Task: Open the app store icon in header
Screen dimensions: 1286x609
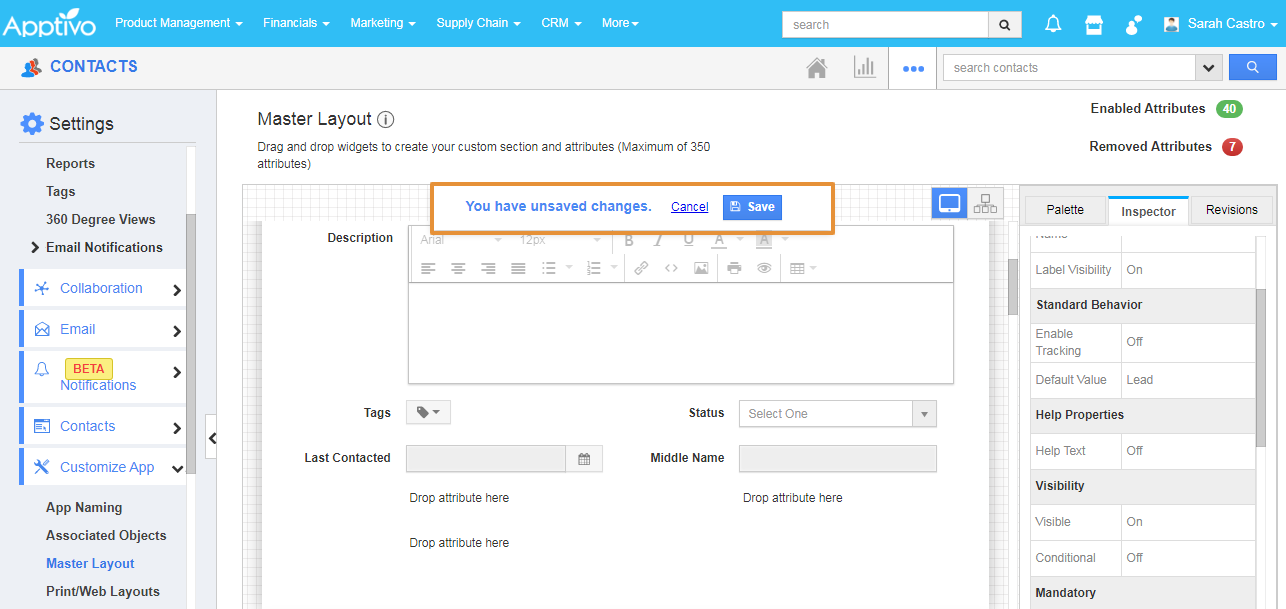Action: tap(1094, 24)
